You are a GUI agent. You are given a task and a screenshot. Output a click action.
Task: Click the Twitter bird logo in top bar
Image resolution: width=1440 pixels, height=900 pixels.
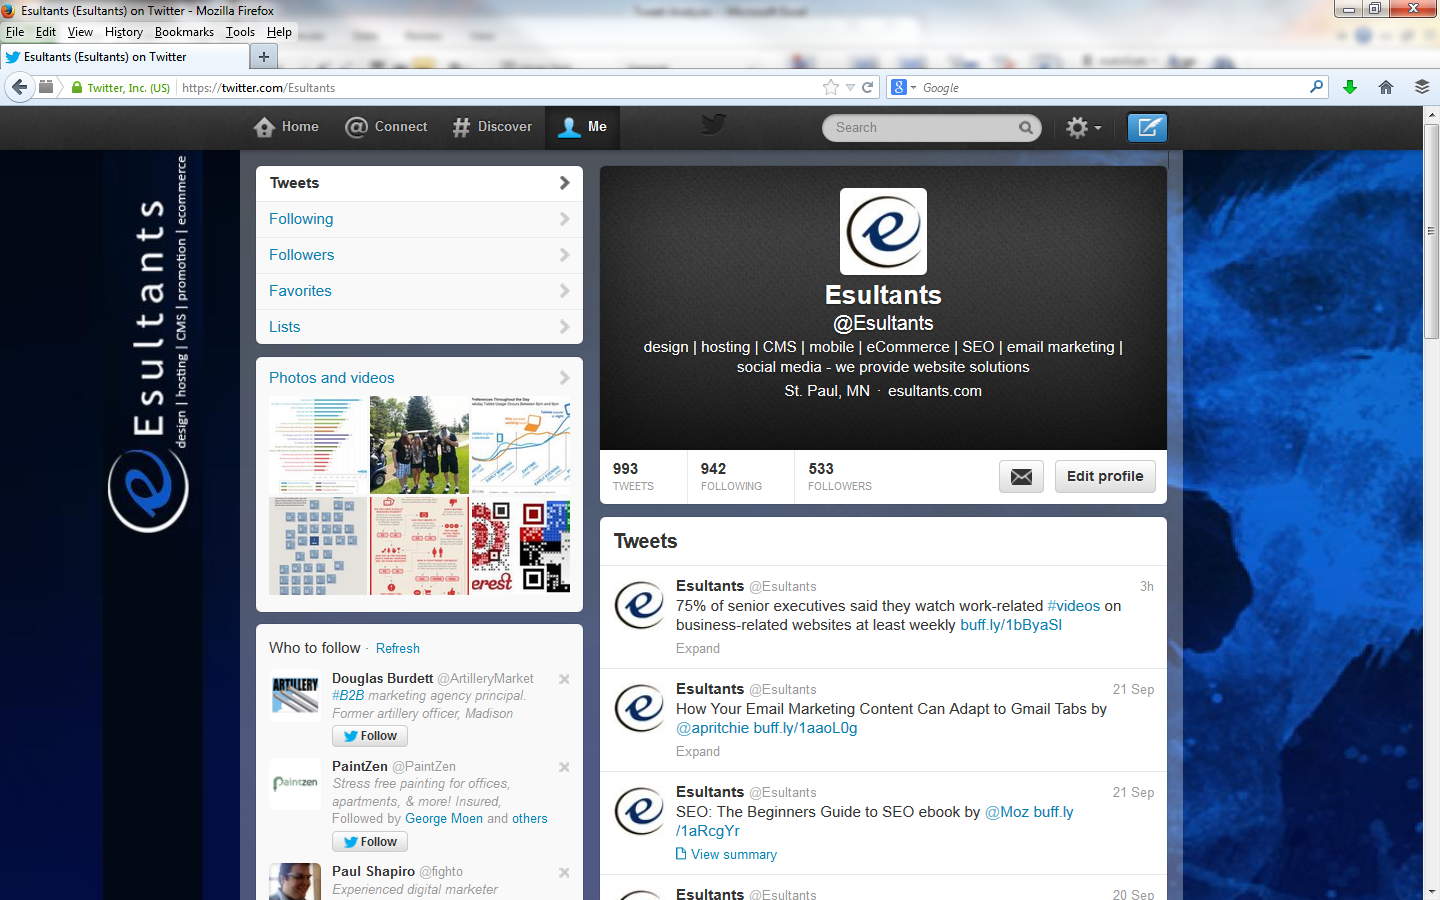[713, 124]
